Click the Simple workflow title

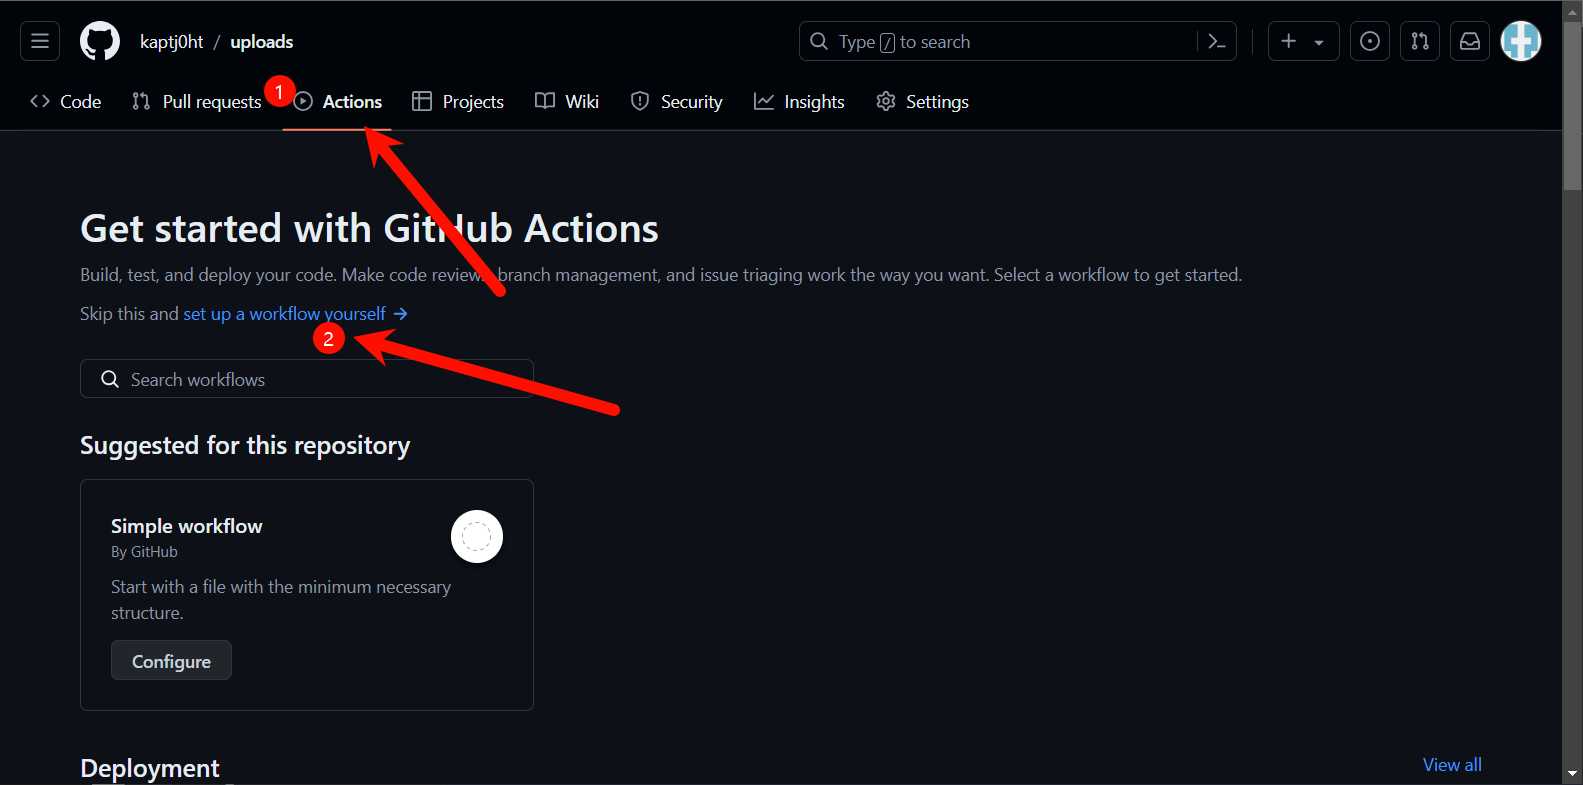[187, 526]
